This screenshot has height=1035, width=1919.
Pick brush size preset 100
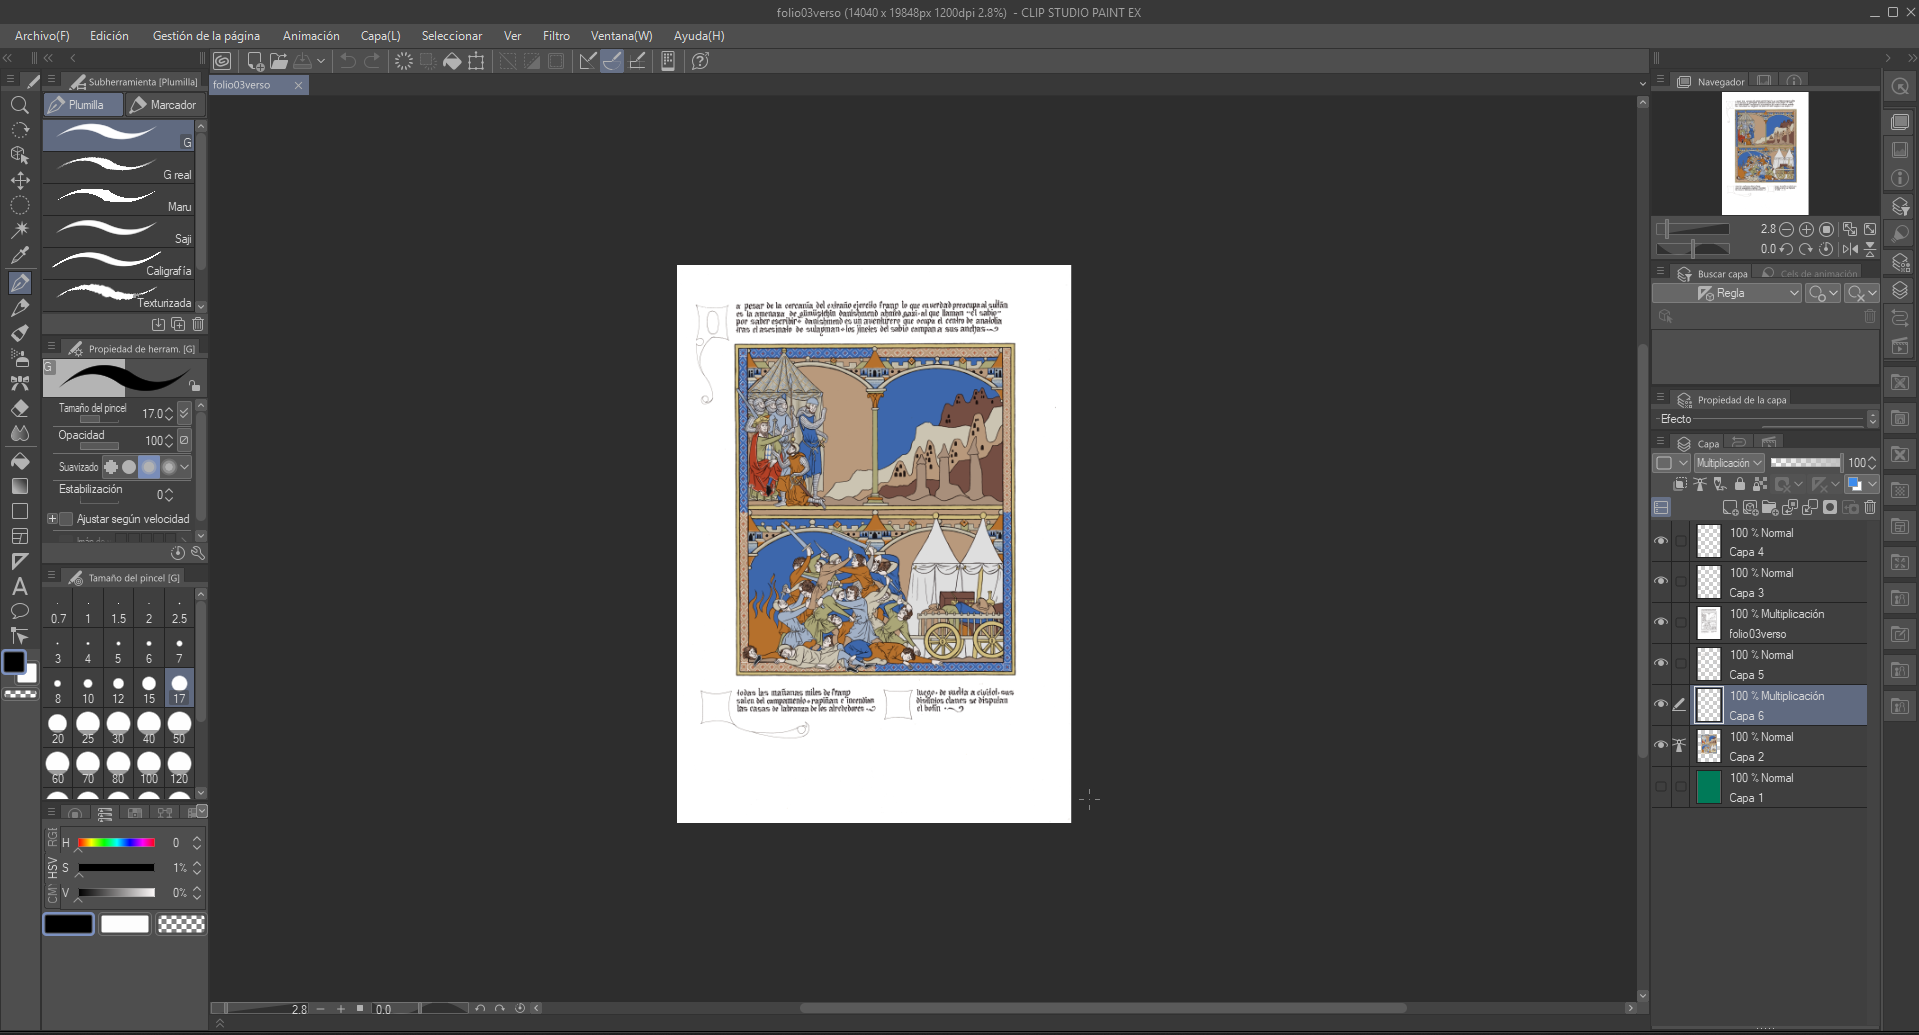[x=149, y=767]
